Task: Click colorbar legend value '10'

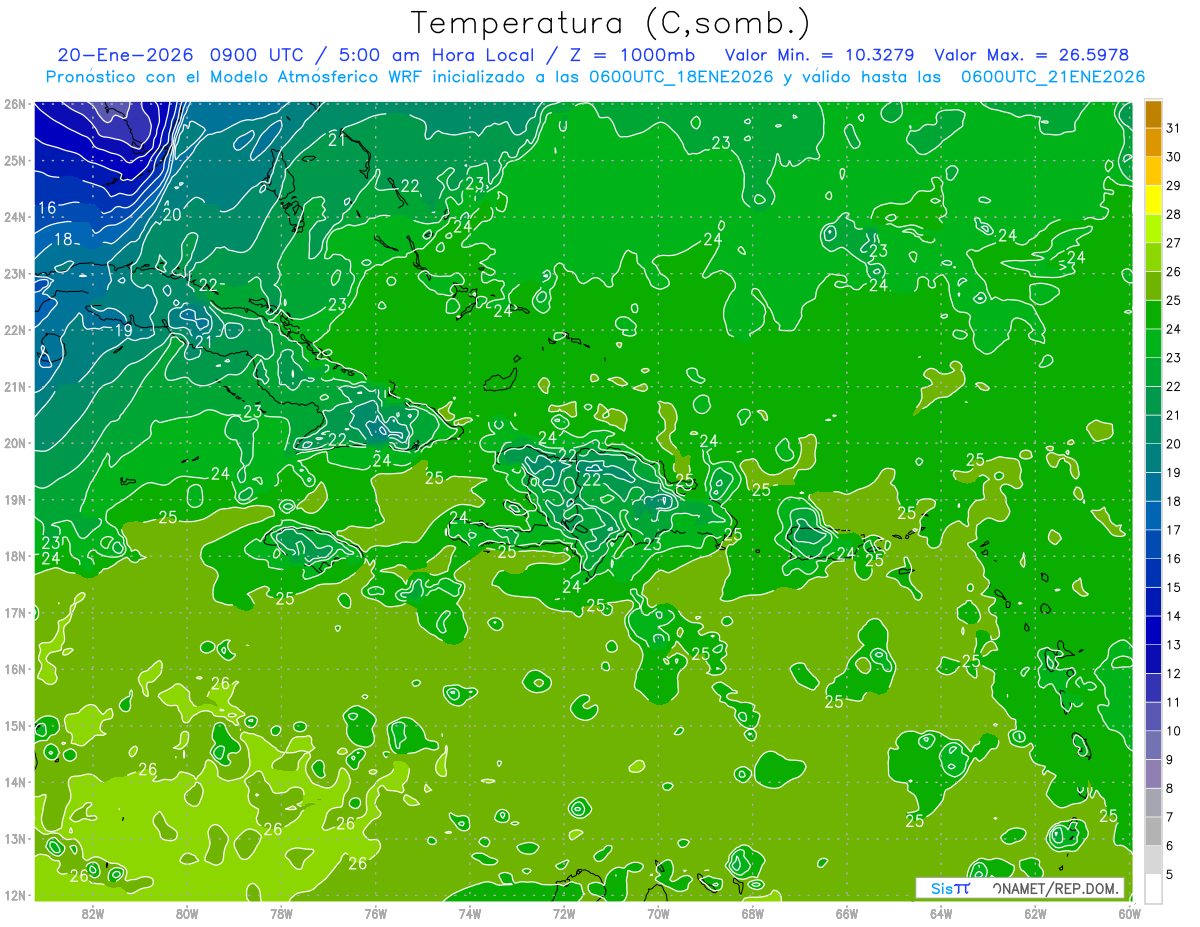Action: point(1173,731)
